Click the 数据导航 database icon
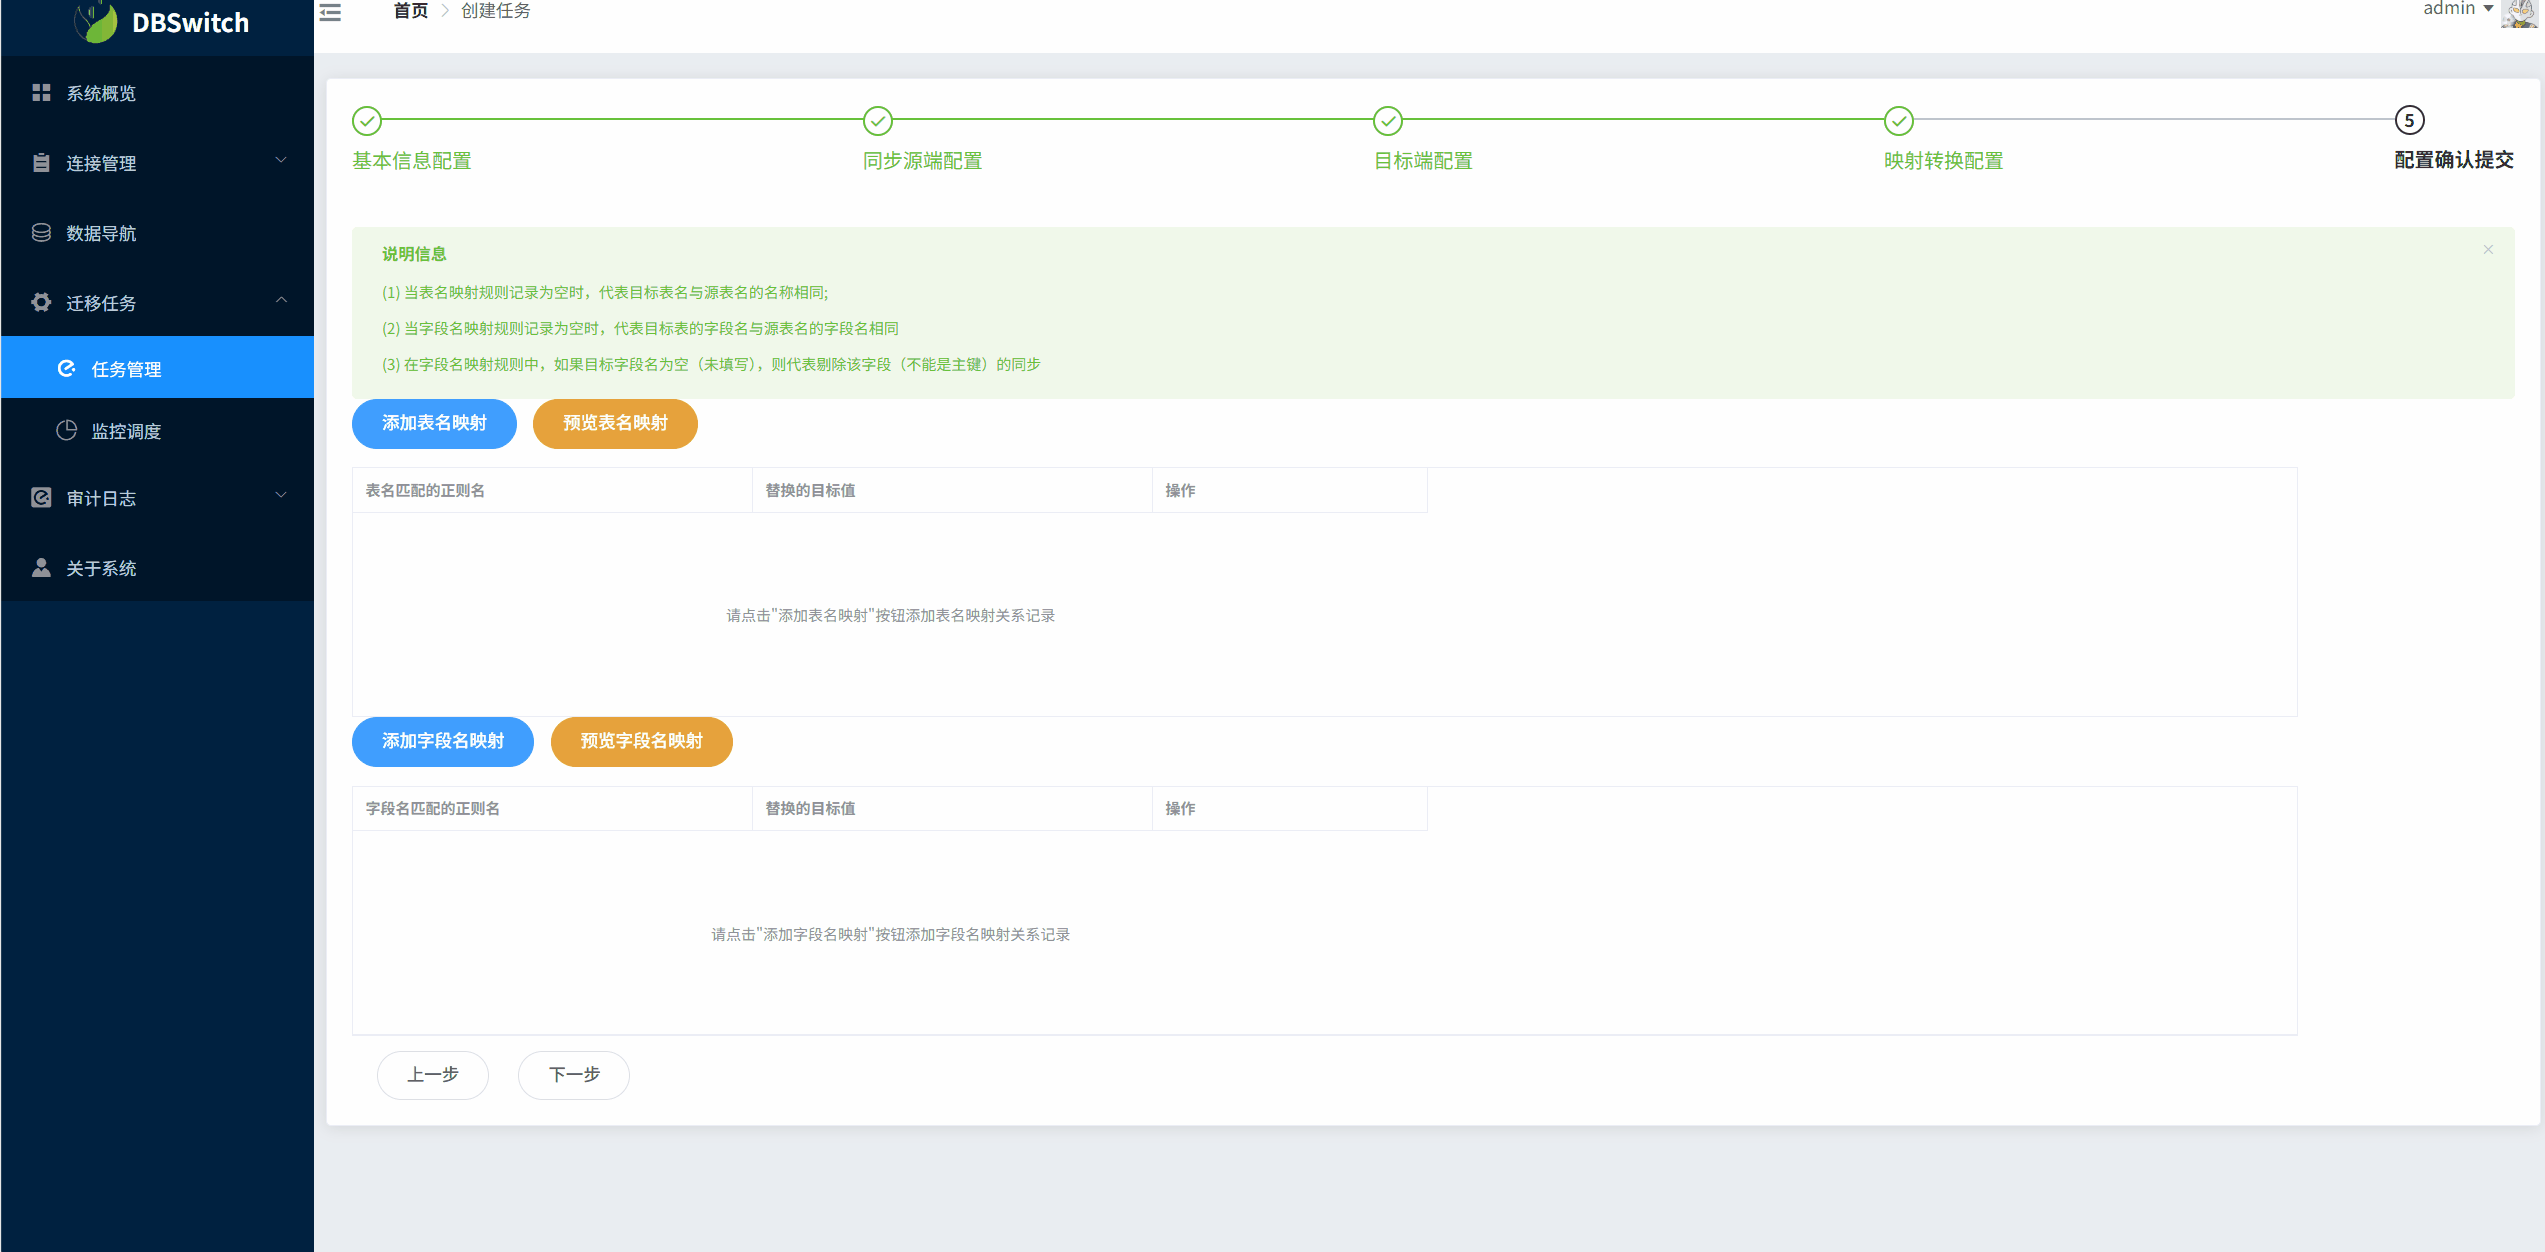Screen dimensions: 2545x1252 (x=41, y=233)
